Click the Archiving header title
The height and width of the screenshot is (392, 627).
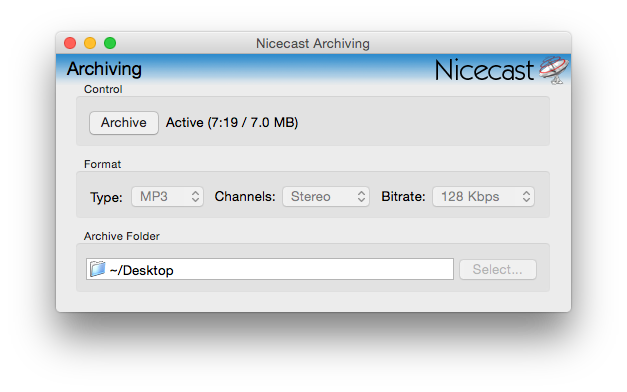(104, 69)
